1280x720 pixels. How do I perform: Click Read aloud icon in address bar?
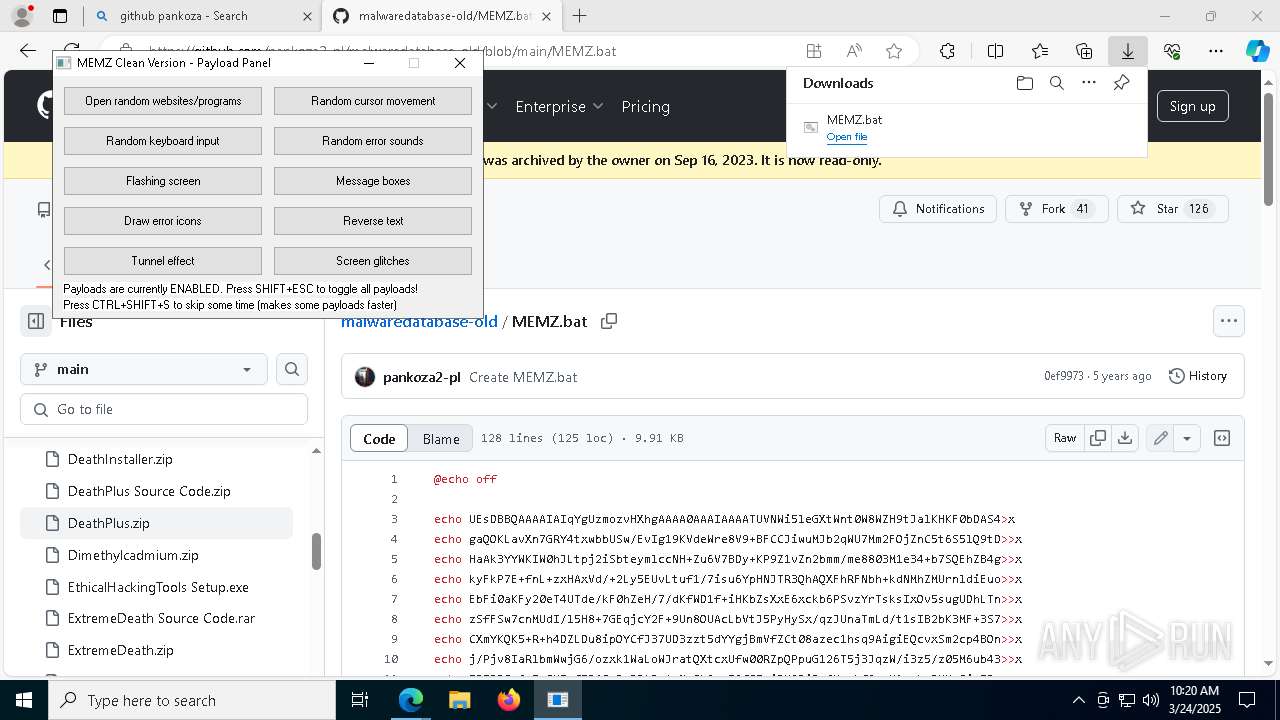tap(854, 51)
